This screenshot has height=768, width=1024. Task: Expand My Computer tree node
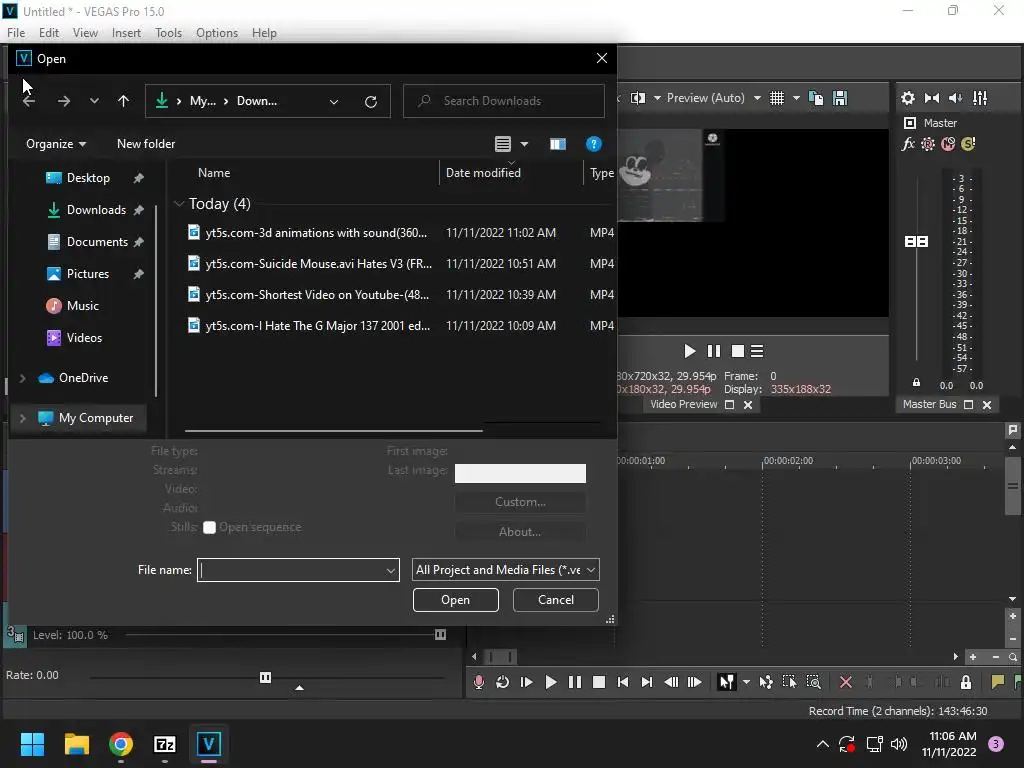click(23, 418)
